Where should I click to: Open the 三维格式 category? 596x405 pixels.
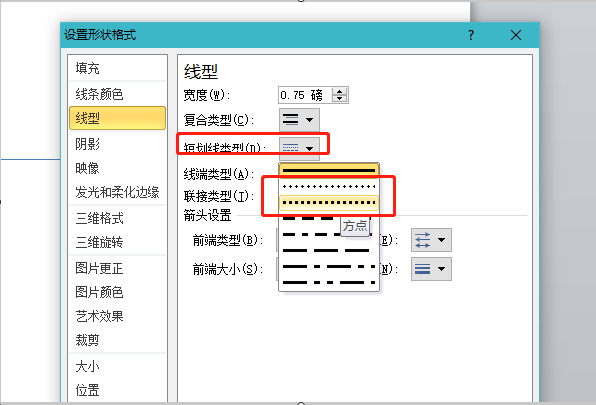[117, 218]
